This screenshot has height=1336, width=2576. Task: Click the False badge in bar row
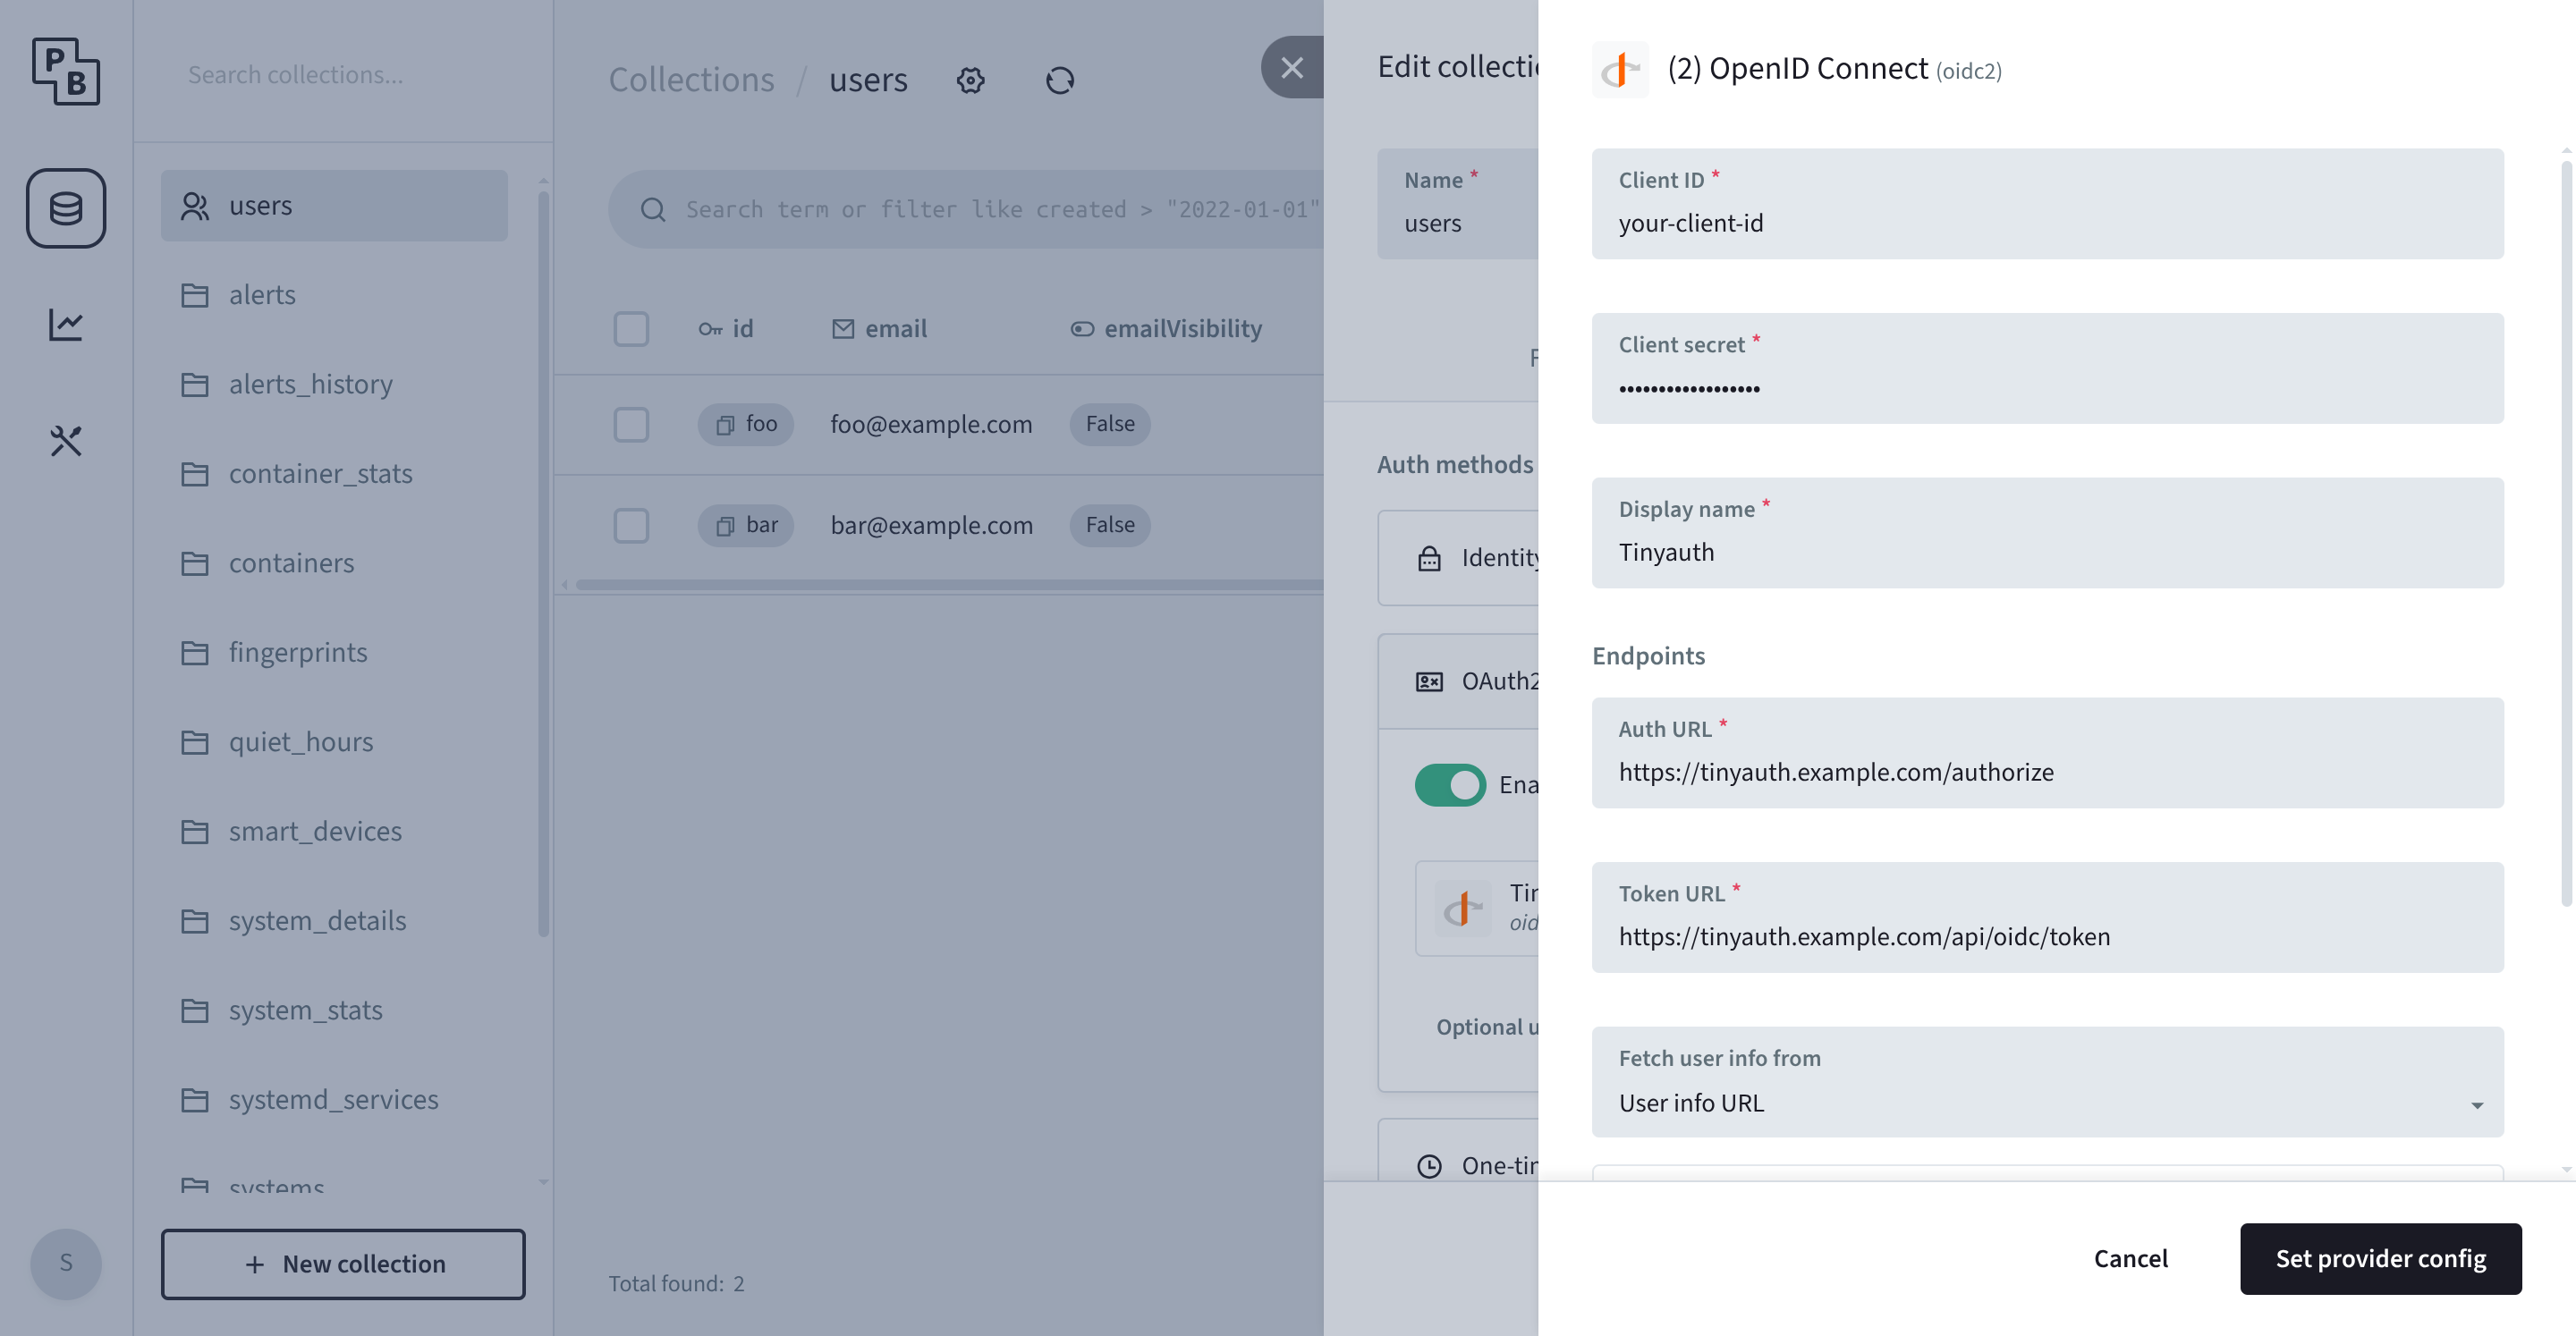pyautogui.click(x=1110, y=526)
